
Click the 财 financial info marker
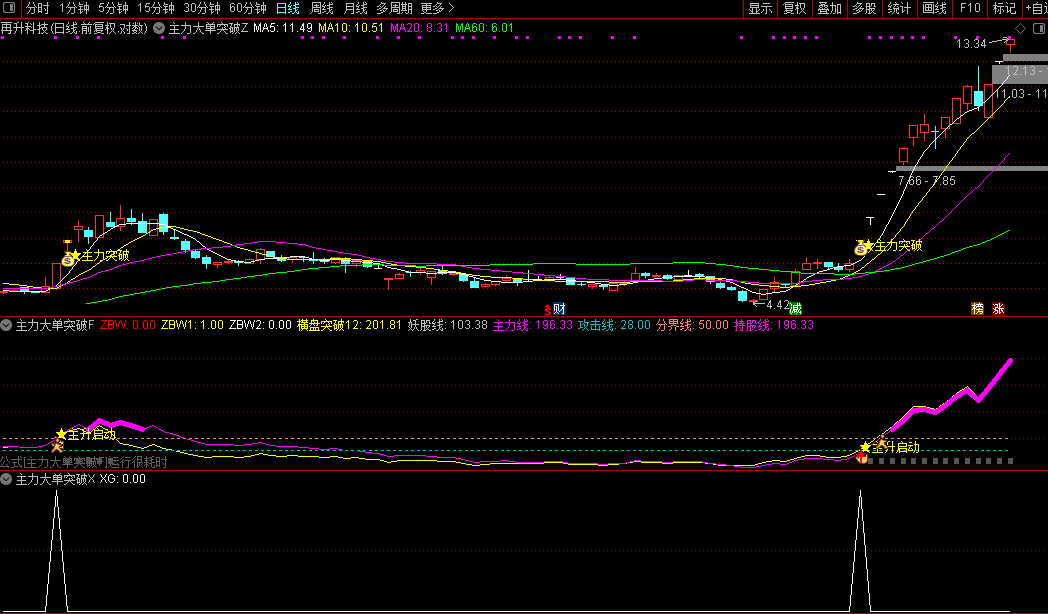pos(560,309)
